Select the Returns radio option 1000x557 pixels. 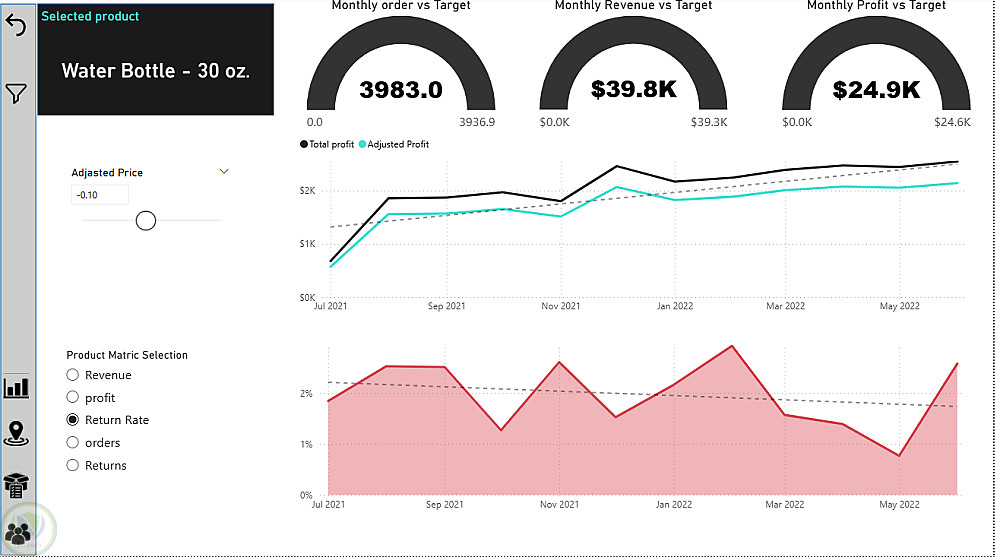73,465
